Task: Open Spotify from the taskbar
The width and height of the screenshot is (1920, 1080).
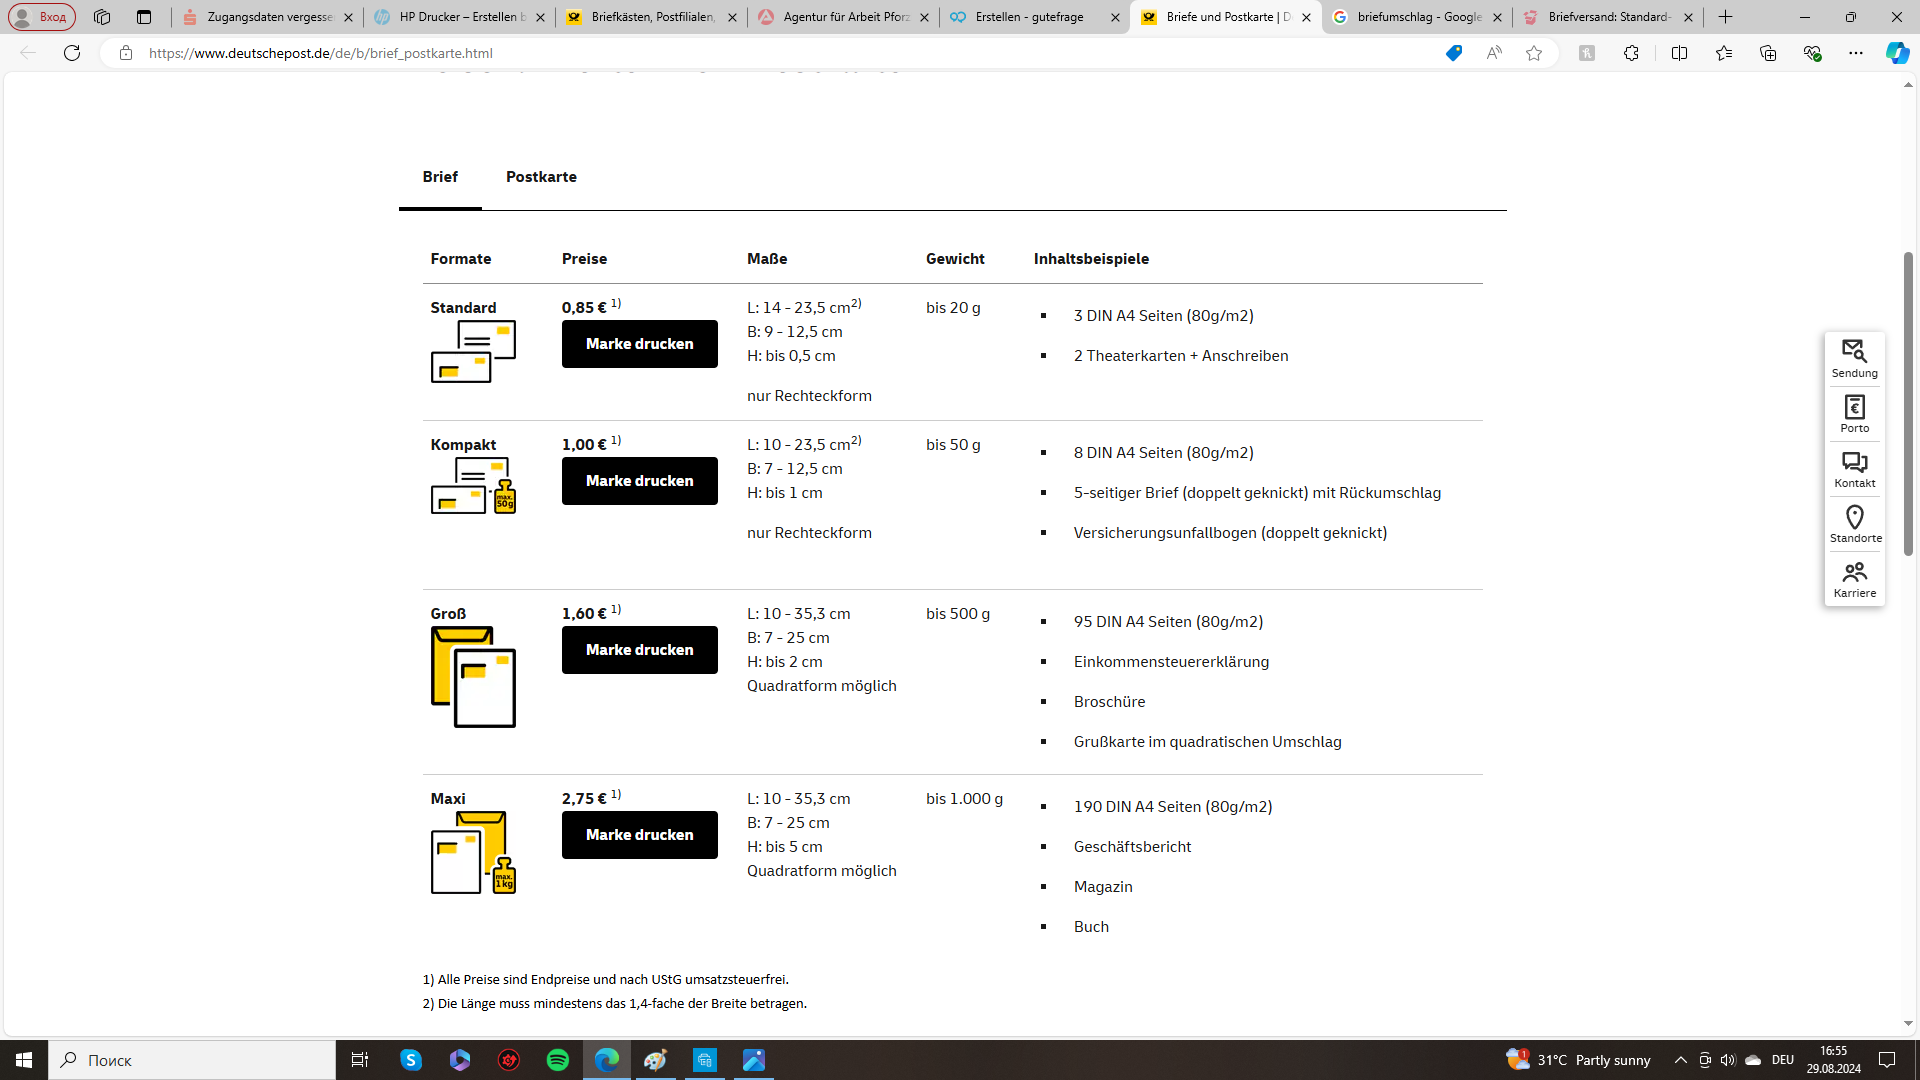Action: pyautogui.click(x=558, y=1060)
